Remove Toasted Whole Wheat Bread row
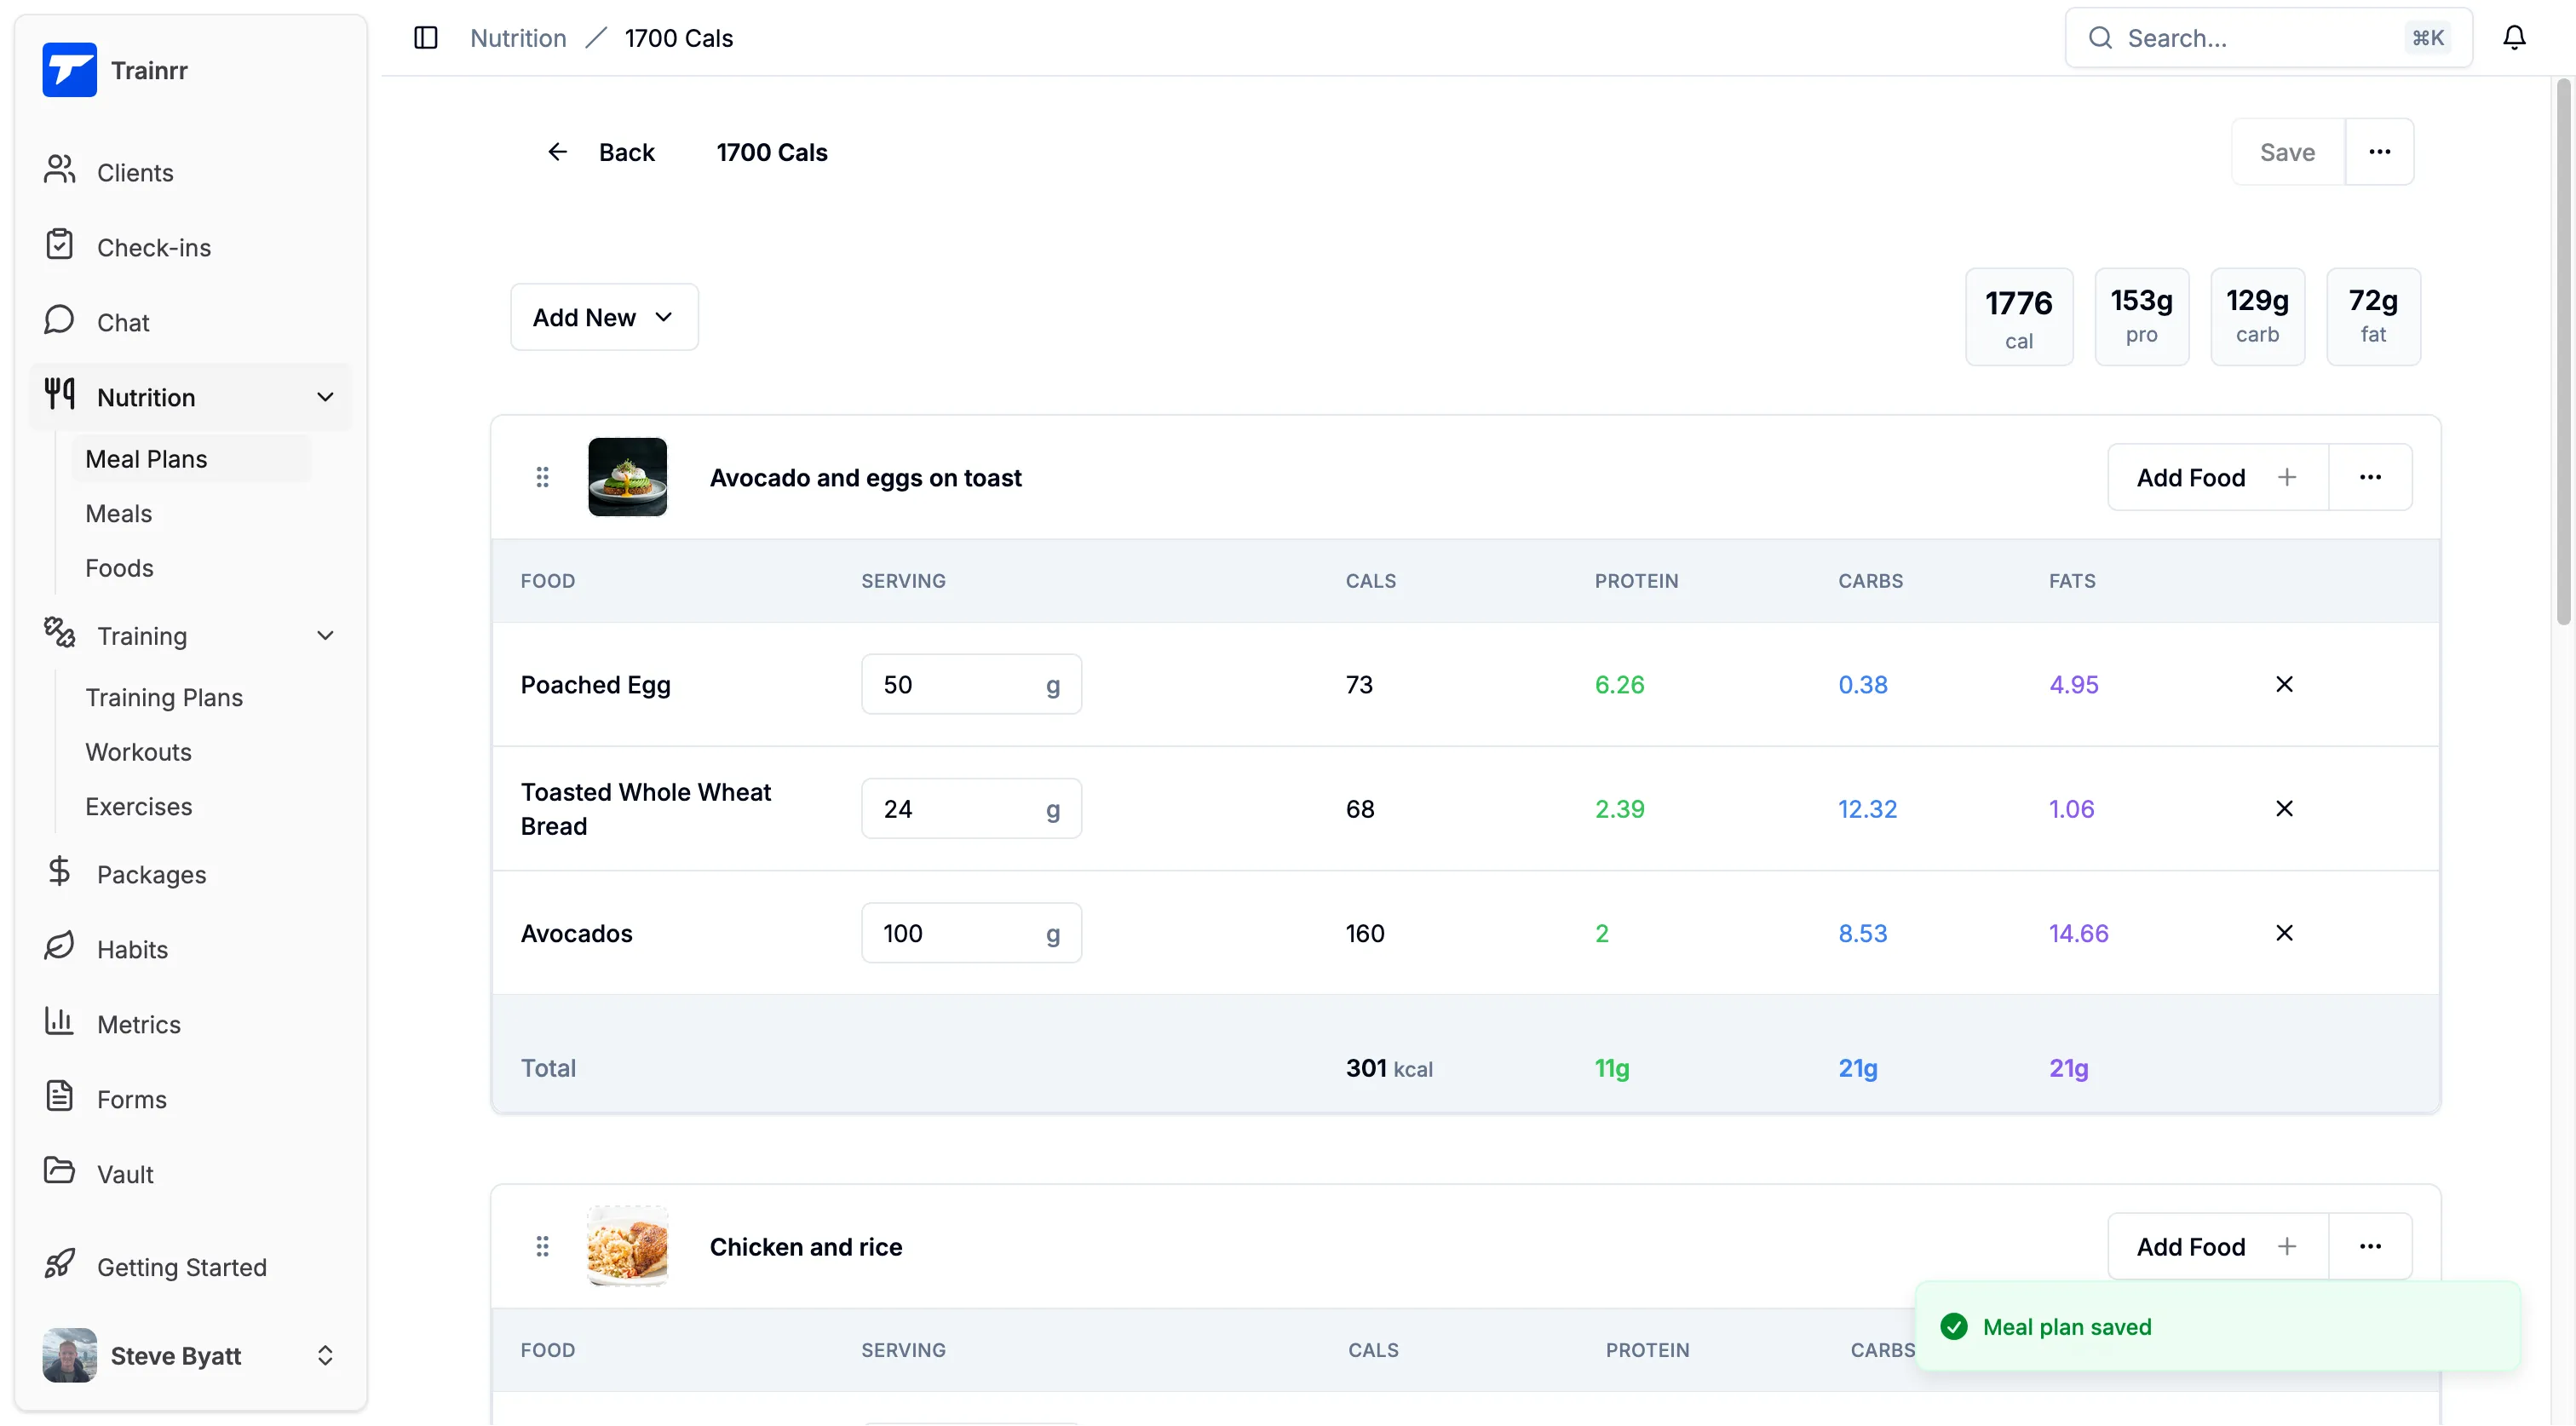2576x1426 pixels. [x=2284, y=808]
